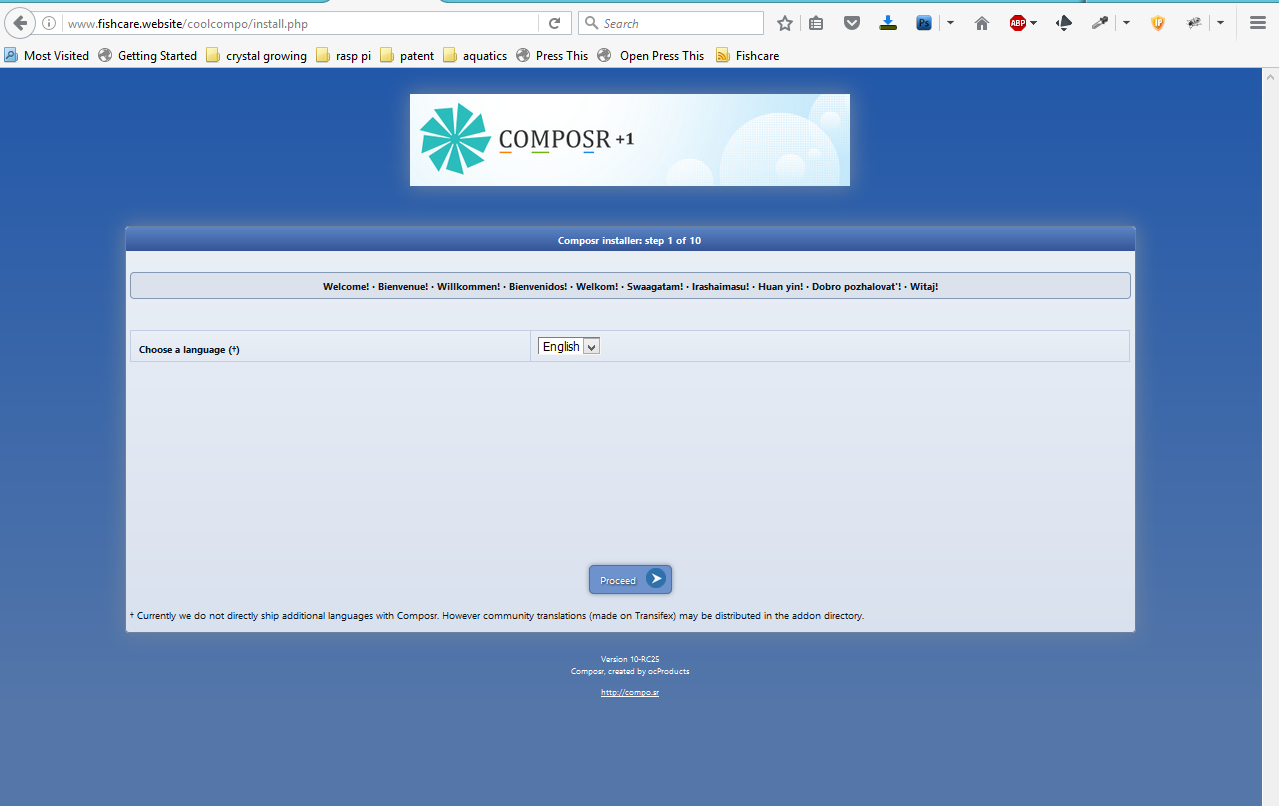Focus the browser search box
This screenshot has width=1279, height=806.
[671, 23]
